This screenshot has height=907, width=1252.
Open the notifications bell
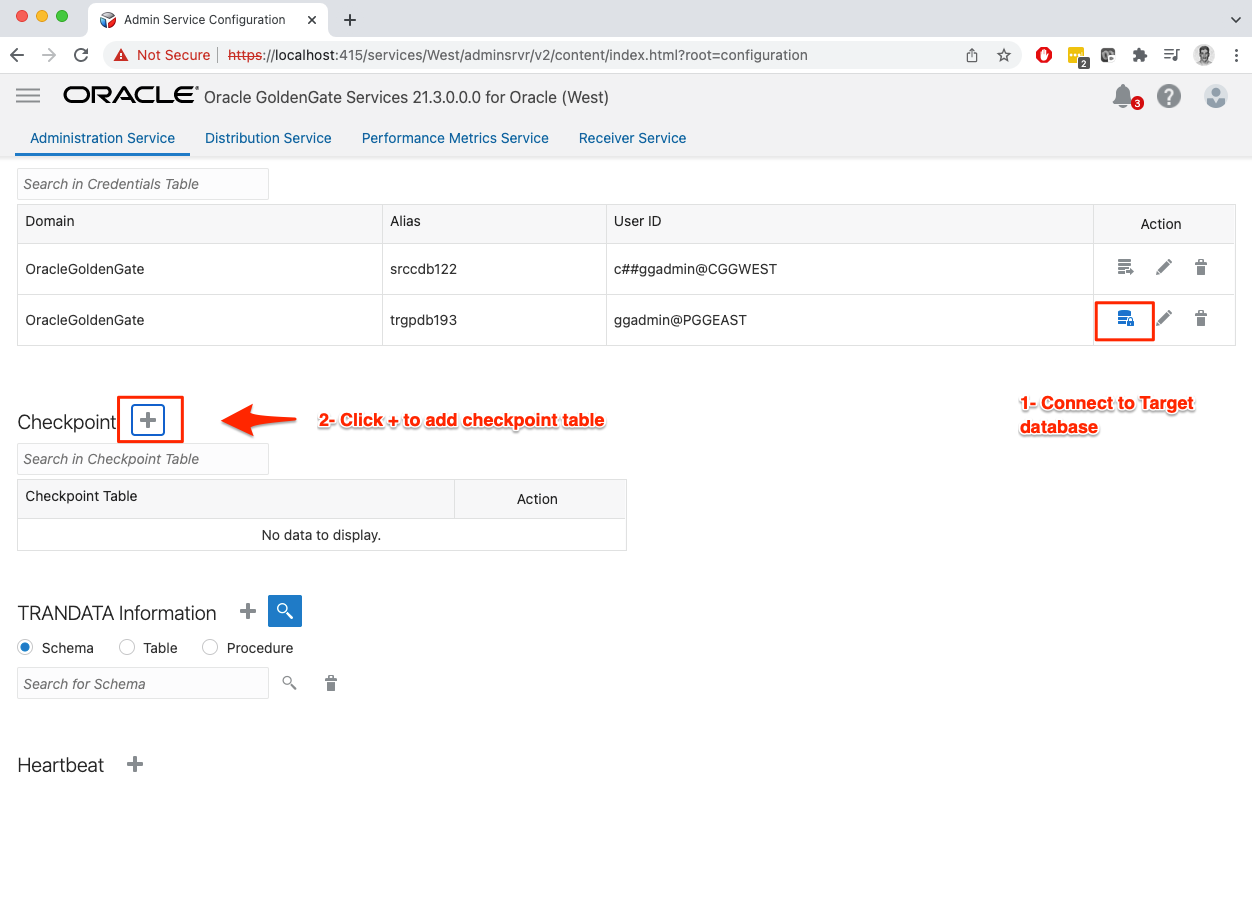tap(1123, 96)
